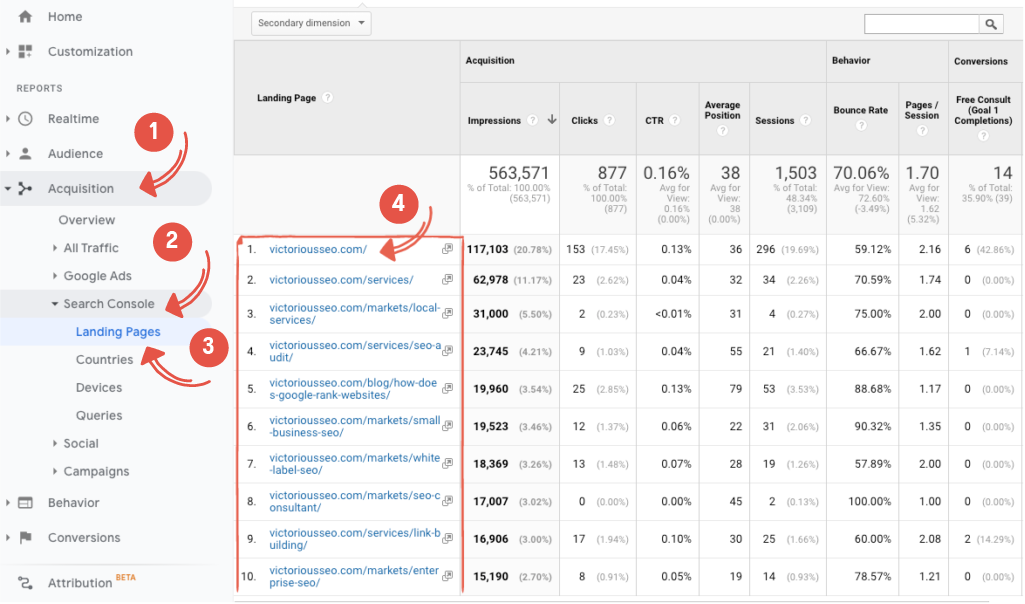
Task: Click the search magnifier button
Action: click(991, 24)
